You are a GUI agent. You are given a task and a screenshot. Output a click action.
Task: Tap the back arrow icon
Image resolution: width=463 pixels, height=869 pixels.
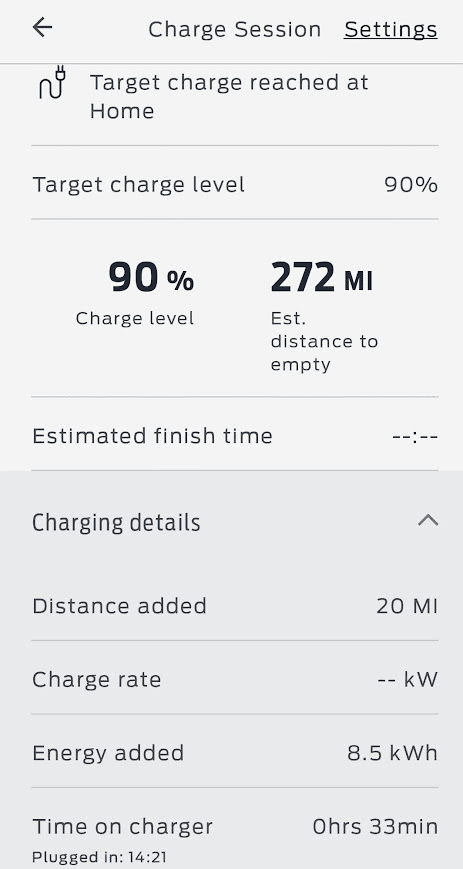tap(42, 27)
